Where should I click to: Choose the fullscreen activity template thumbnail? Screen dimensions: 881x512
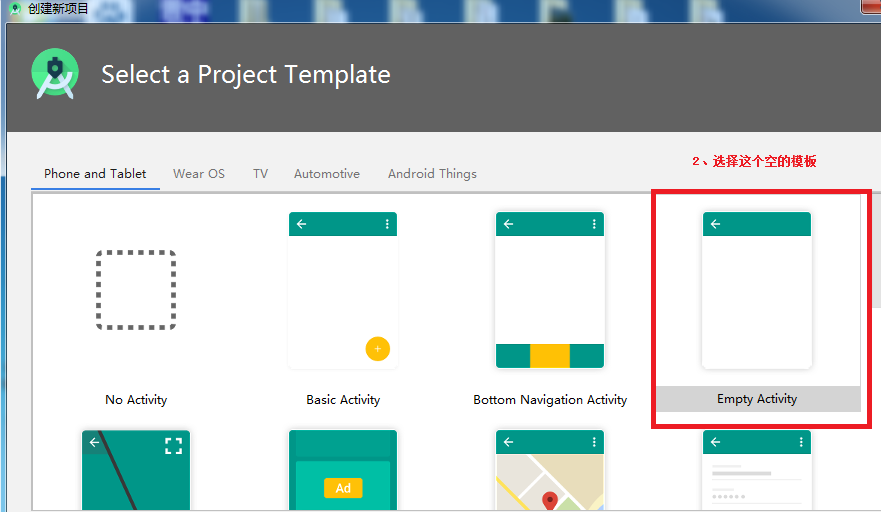[x=136, y=470]
